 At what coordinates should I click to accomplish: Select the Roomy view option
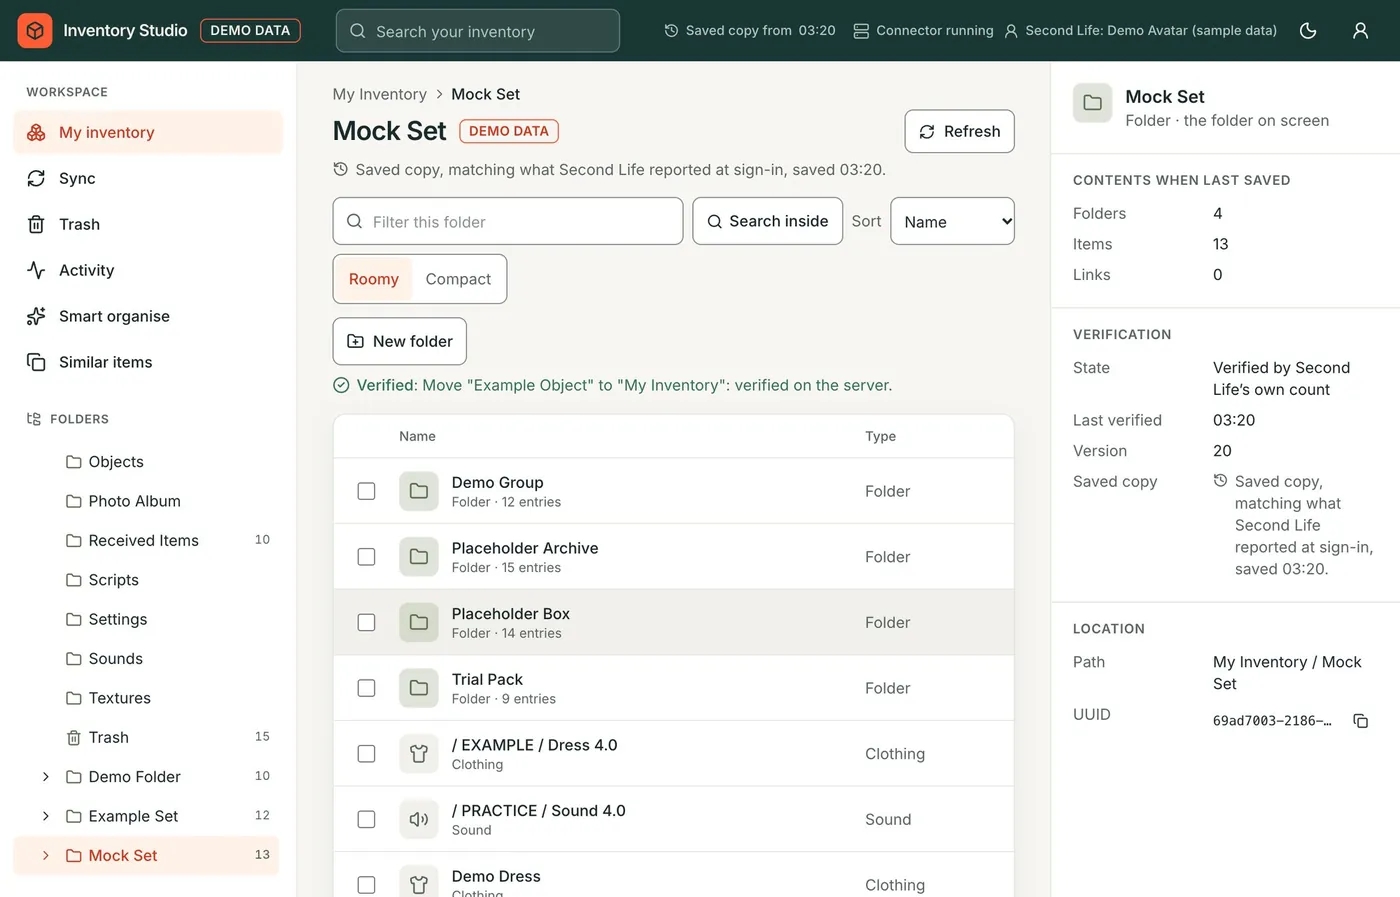click(x=374, y=279)
